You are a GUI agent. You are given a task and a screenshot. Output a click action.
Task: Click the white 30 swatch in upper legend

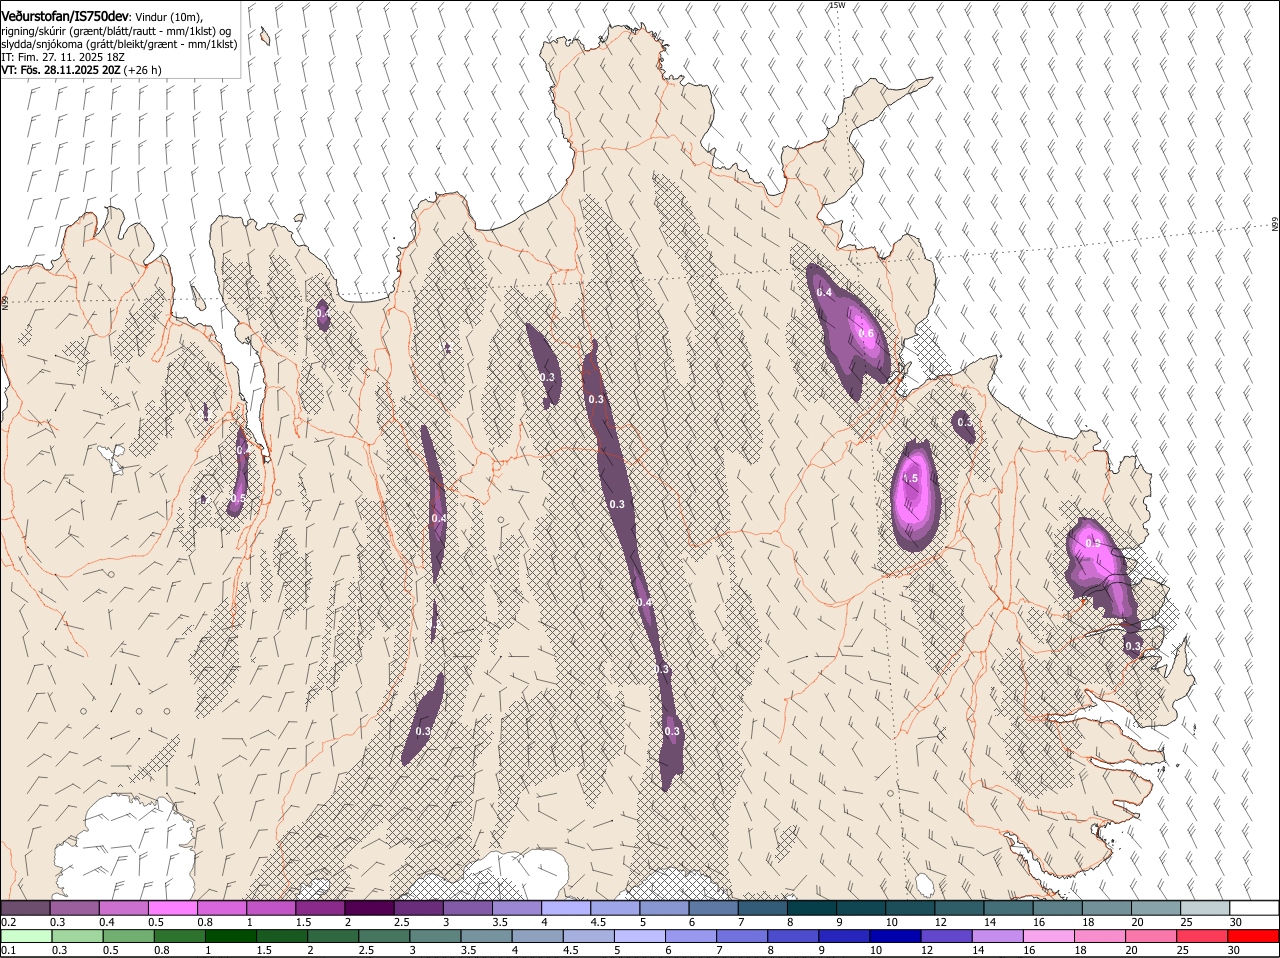(x=1254, y=908)
